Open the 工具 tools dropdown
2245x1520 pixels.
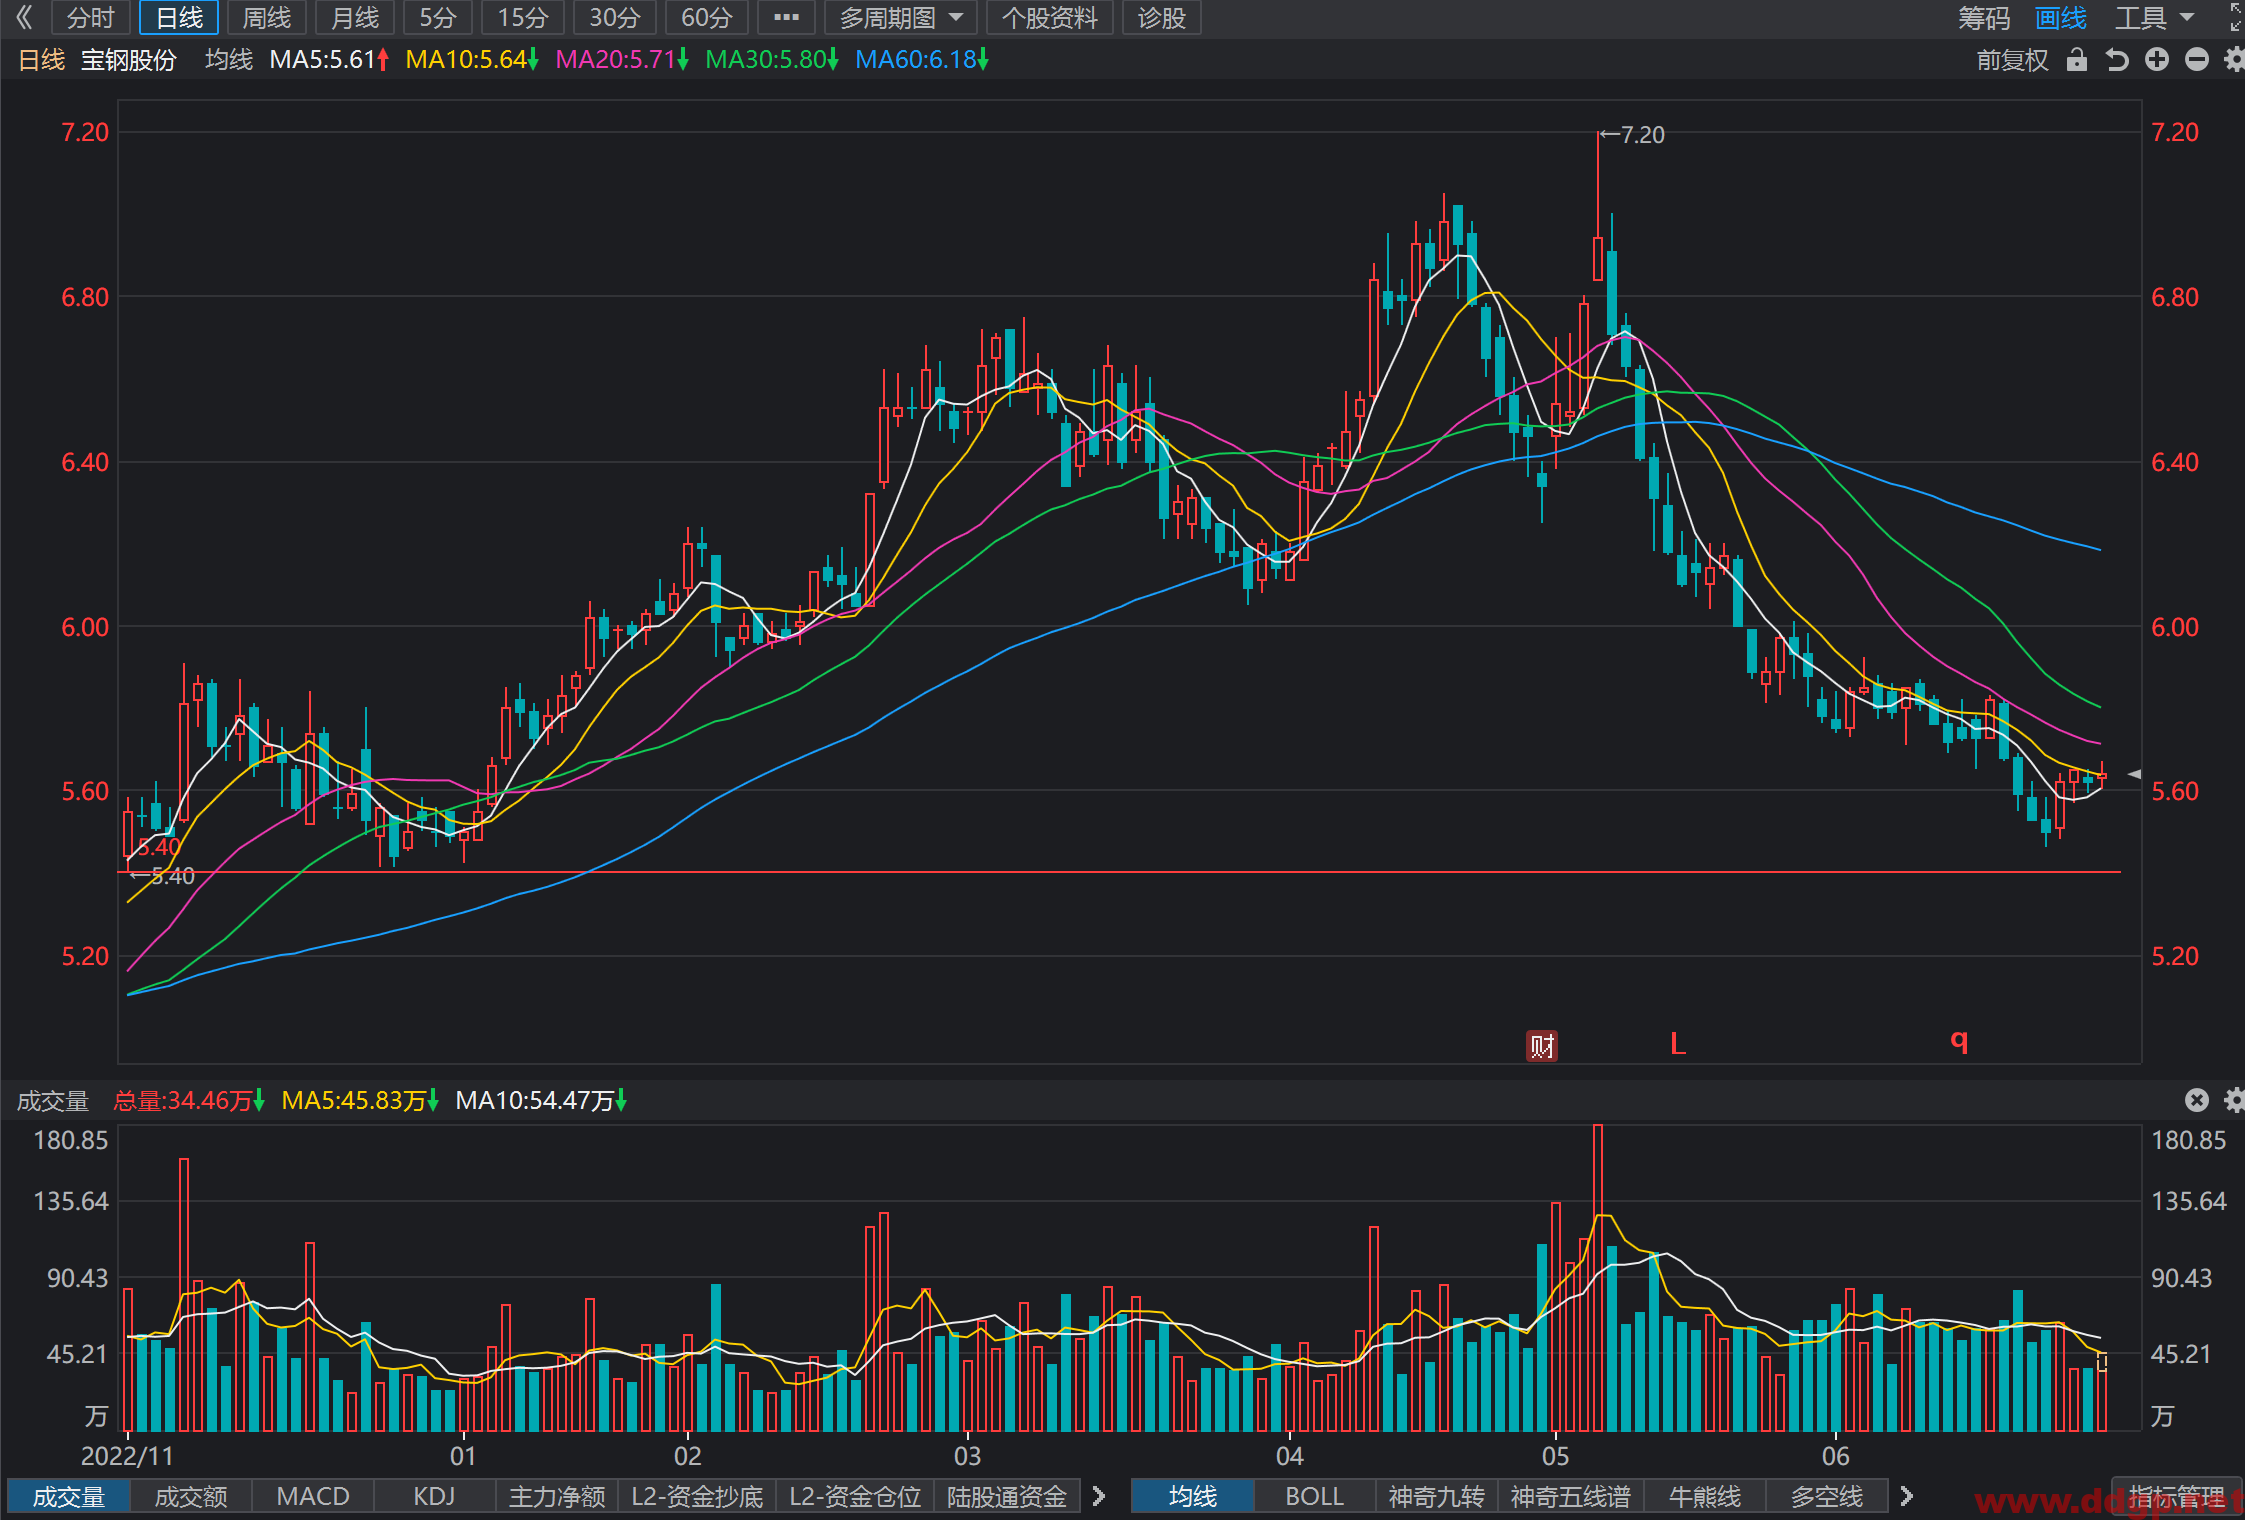(x=2154, y=18)
